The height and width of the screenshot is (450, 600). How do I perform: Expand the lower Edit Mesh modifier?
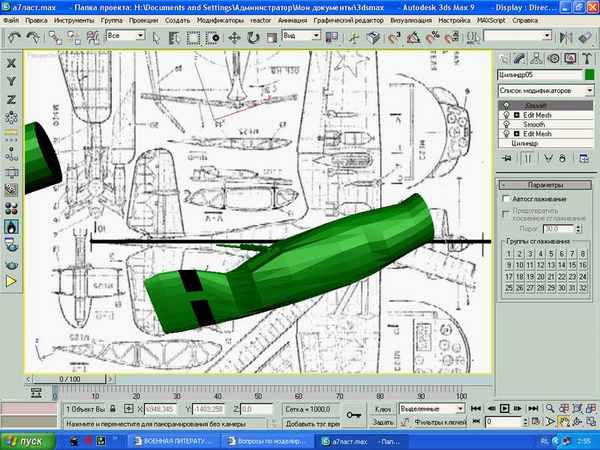tap(517, 134)
